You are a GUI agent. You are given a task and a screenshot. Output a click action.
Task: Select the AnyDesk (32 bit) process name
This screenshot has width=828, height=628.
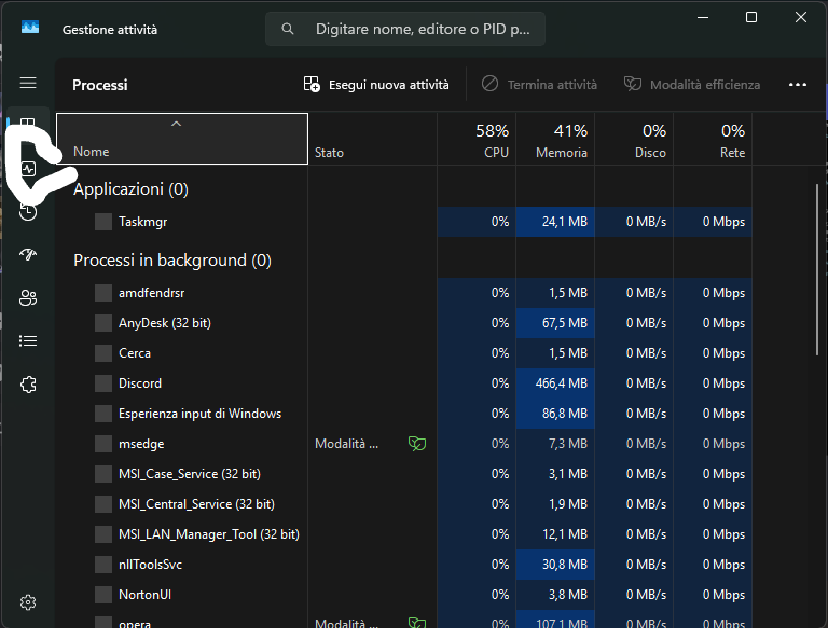pyautogui.click(x=165, y=323)
